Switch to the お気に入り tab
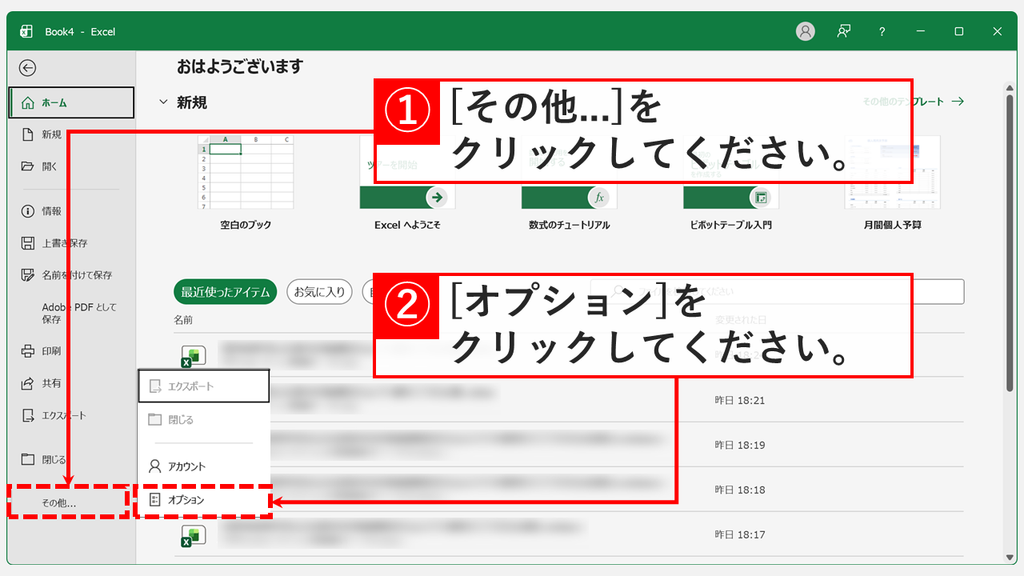Image resolution: width=1024 pixels, height=576 pixels. 319,292
